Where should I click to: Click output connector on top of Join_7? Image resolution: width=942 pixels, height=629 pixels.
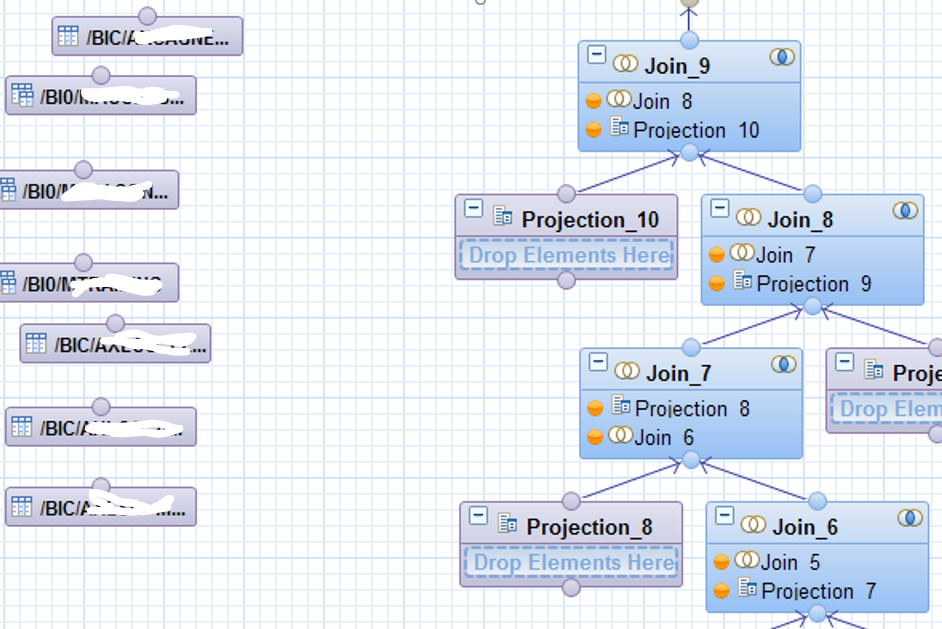pos(691,347)
